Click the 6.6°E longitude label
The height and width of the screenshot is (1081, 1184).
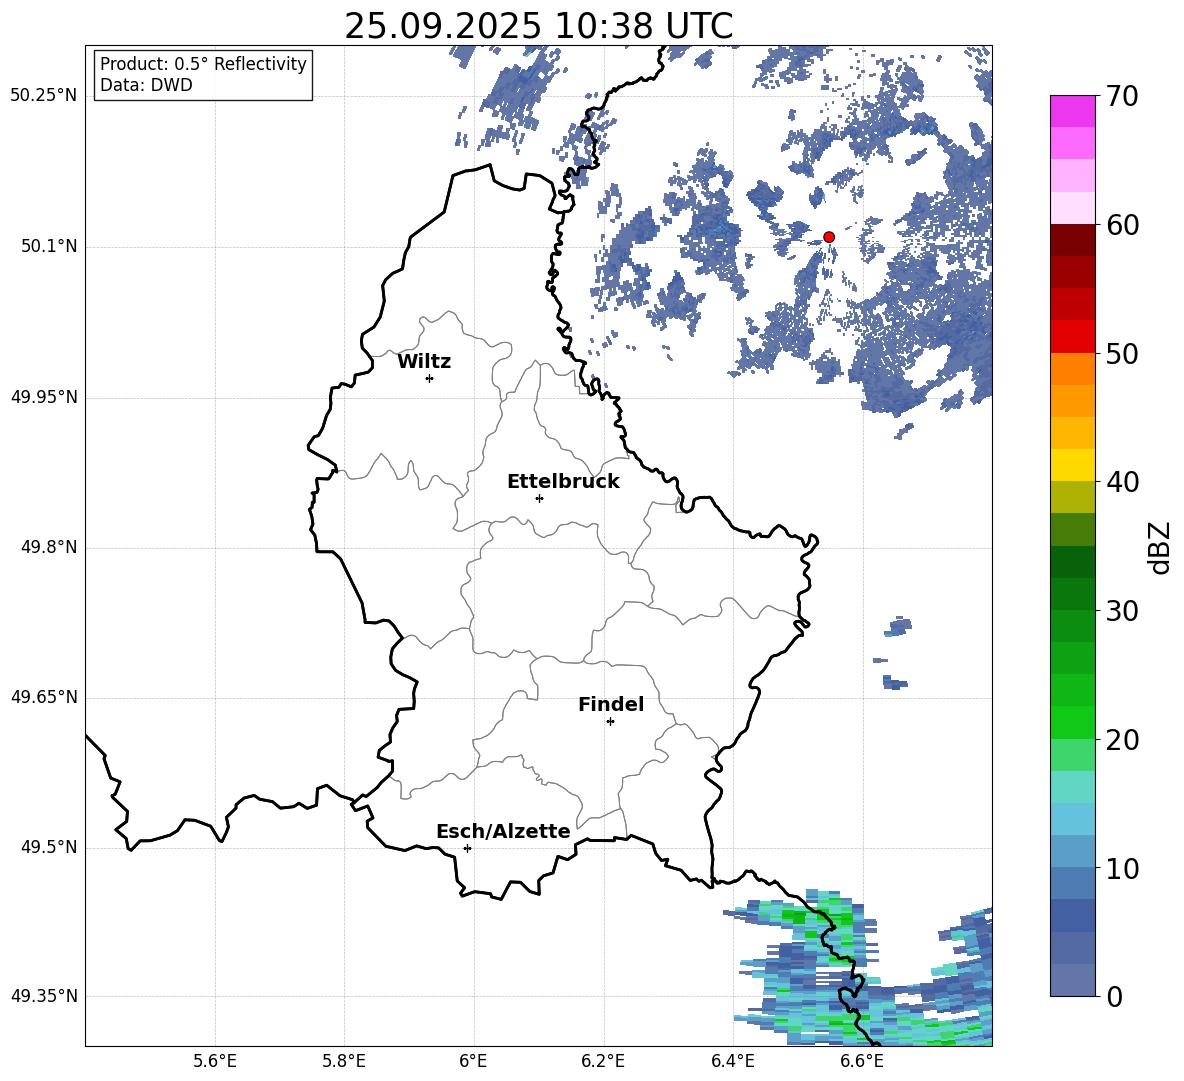click(862, 1061)
